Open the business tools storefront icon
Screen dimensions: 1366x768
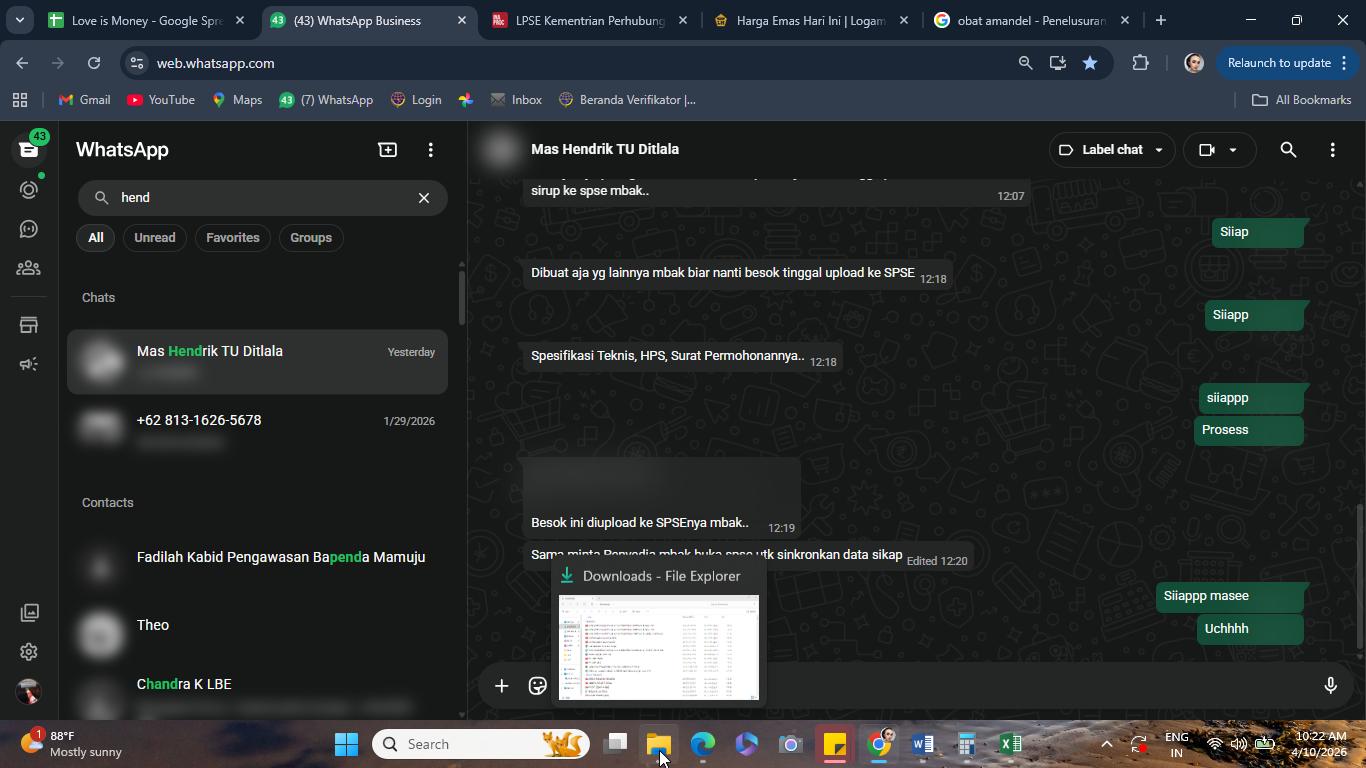[x=29, y=325]
